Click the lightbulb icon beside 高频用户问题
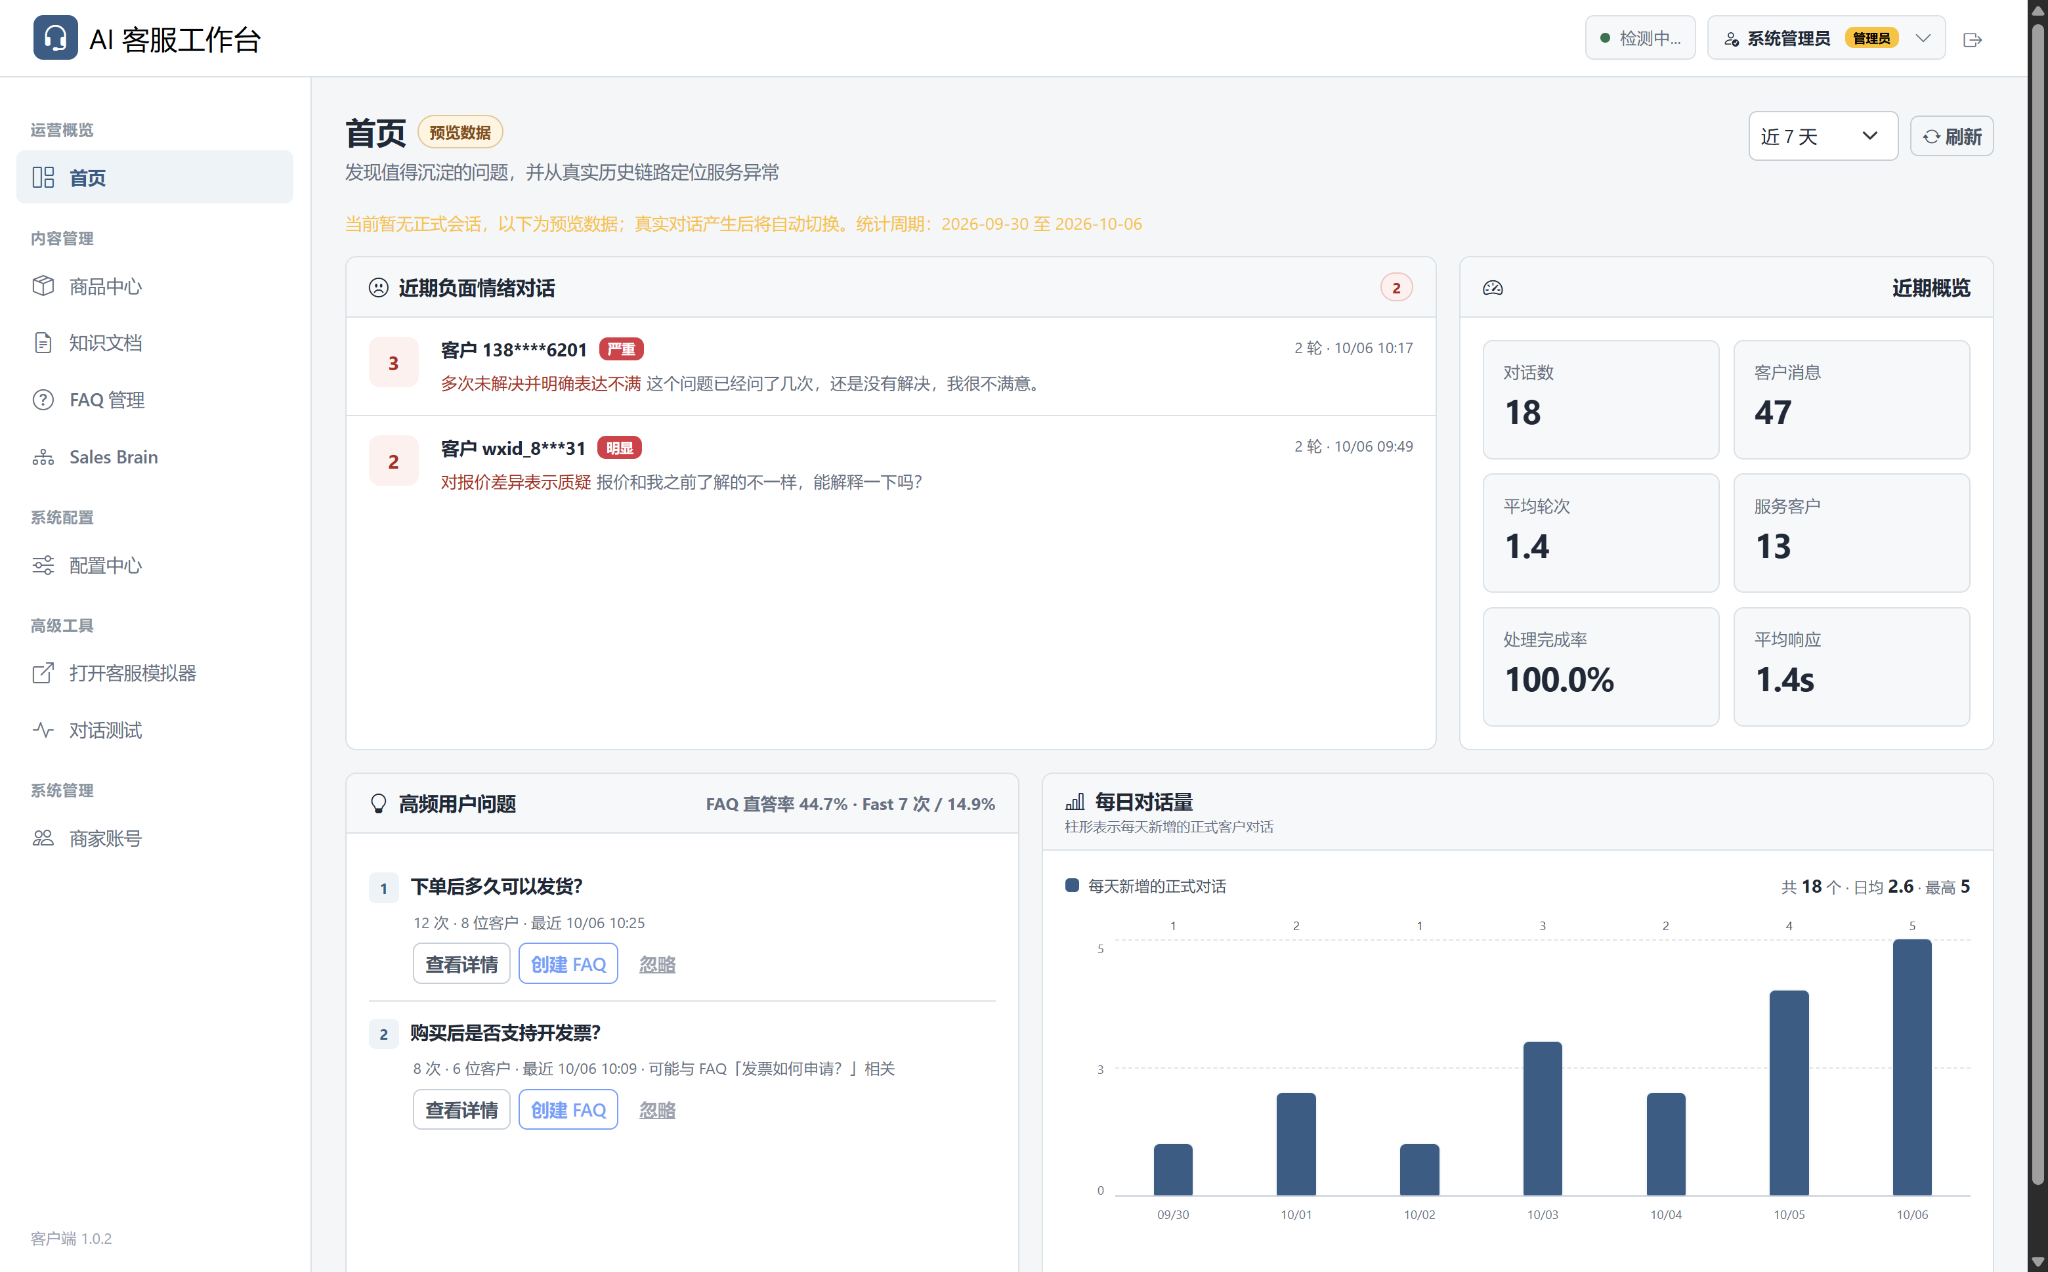 point(378,804)
